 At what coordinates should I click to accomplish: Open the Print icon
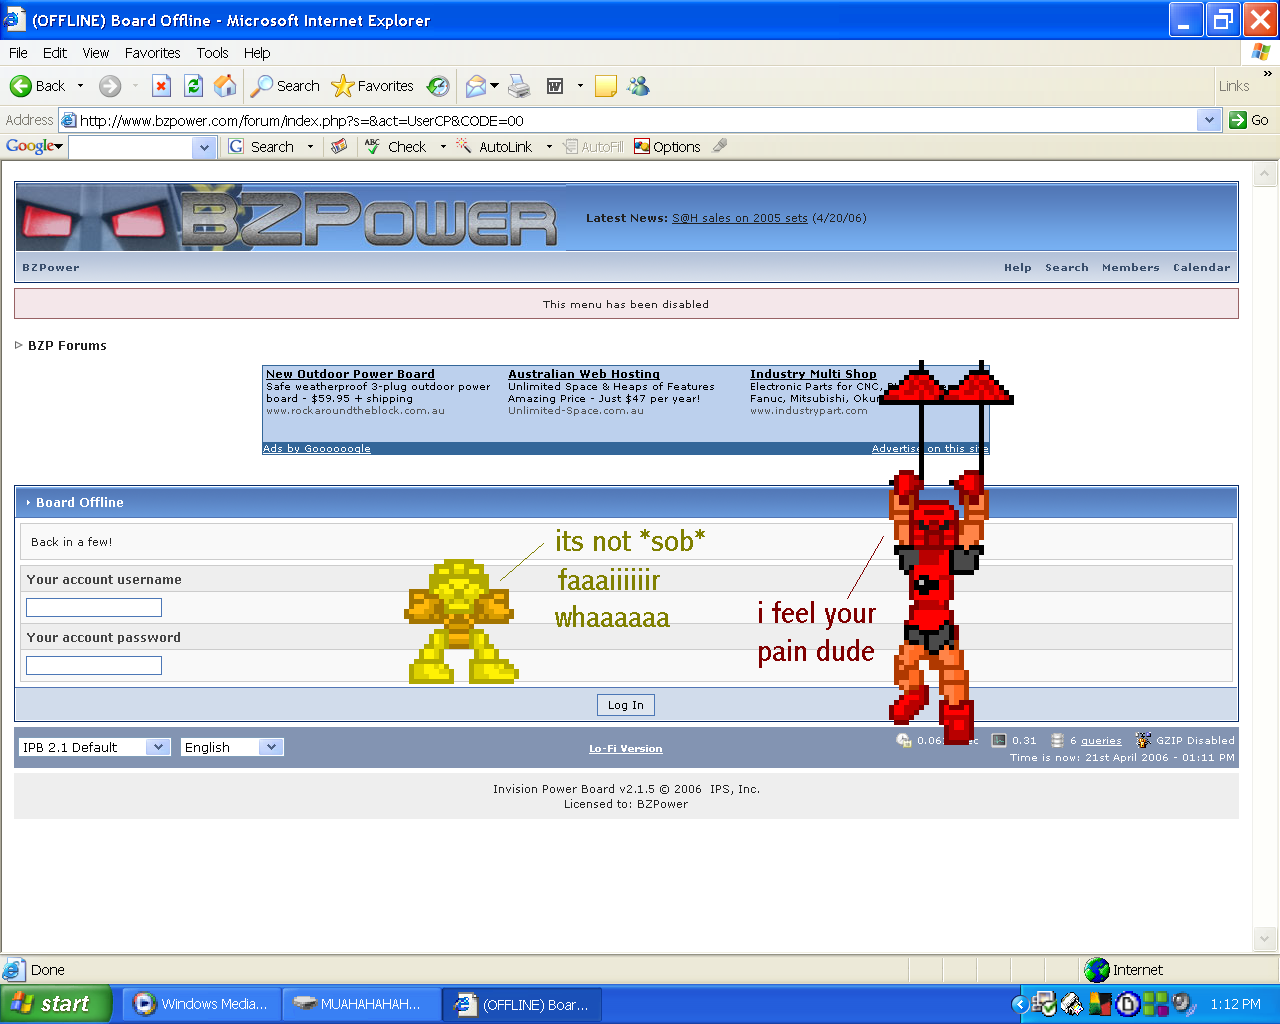pos(519,86)
